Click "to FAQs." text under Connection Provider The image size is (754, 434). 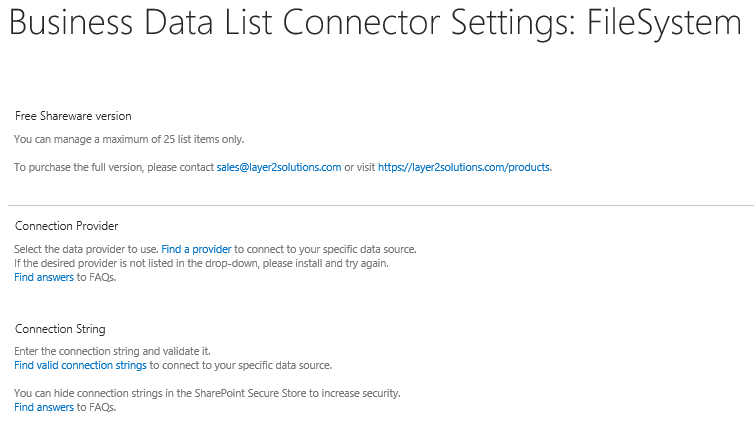tap(97, 277)
